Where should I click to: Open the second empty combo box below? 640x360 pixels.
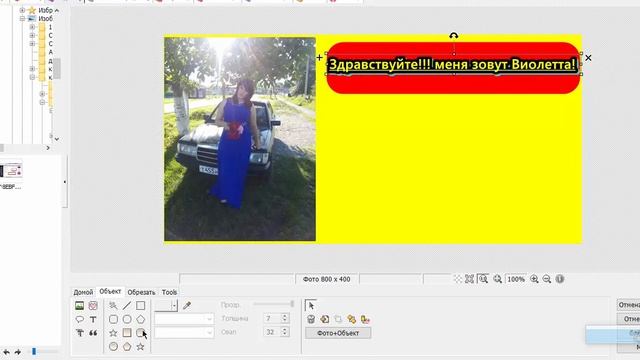[x=184, y=333]
